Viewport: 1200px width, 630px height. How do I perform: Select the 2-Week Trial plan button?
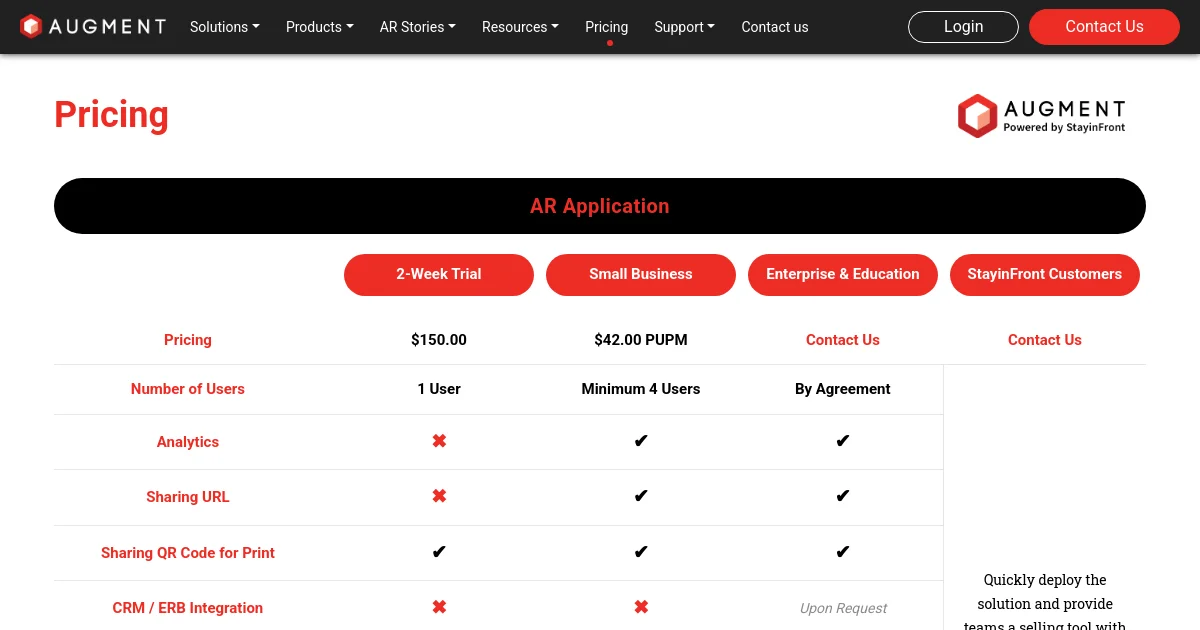click(439, 274)
